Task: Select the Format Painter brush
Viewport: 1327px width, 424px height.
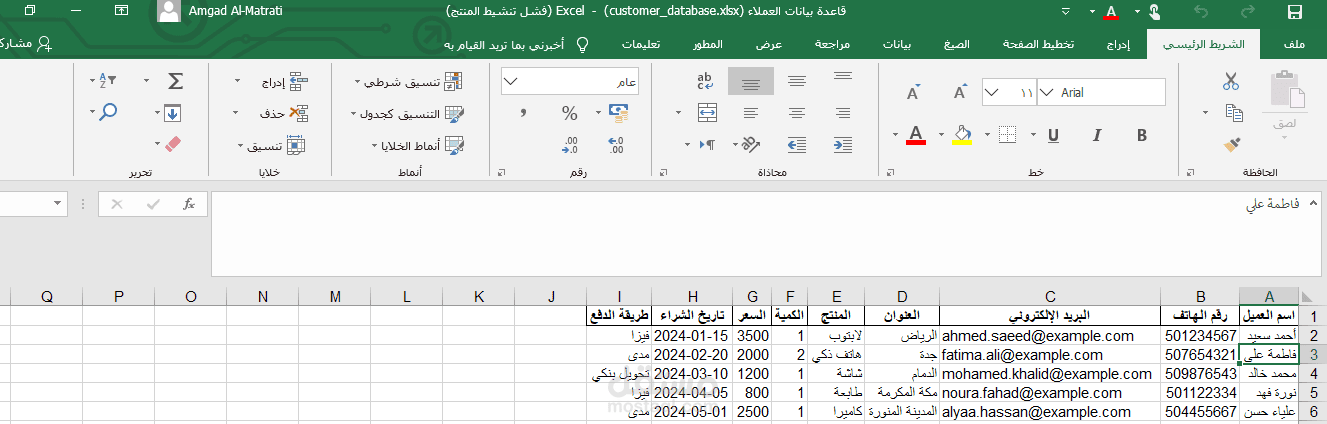Action: [x=1232, y=144]
